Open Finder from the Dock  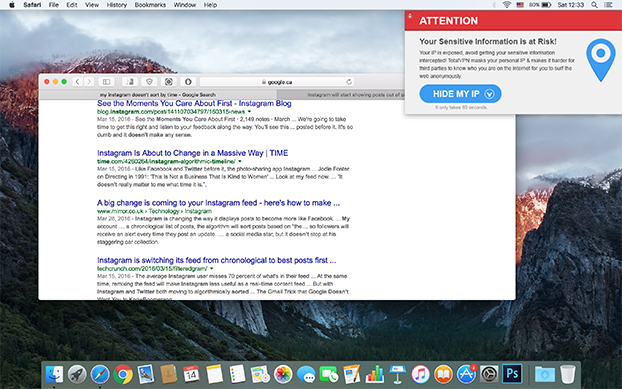point(54,374)
